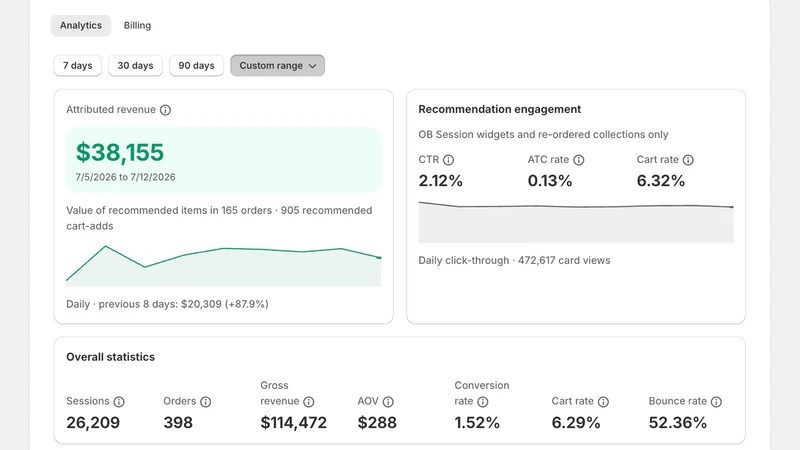Click the $114,472 gross revenue value
The image size is (800, 450).
click(x=293, y=422)
